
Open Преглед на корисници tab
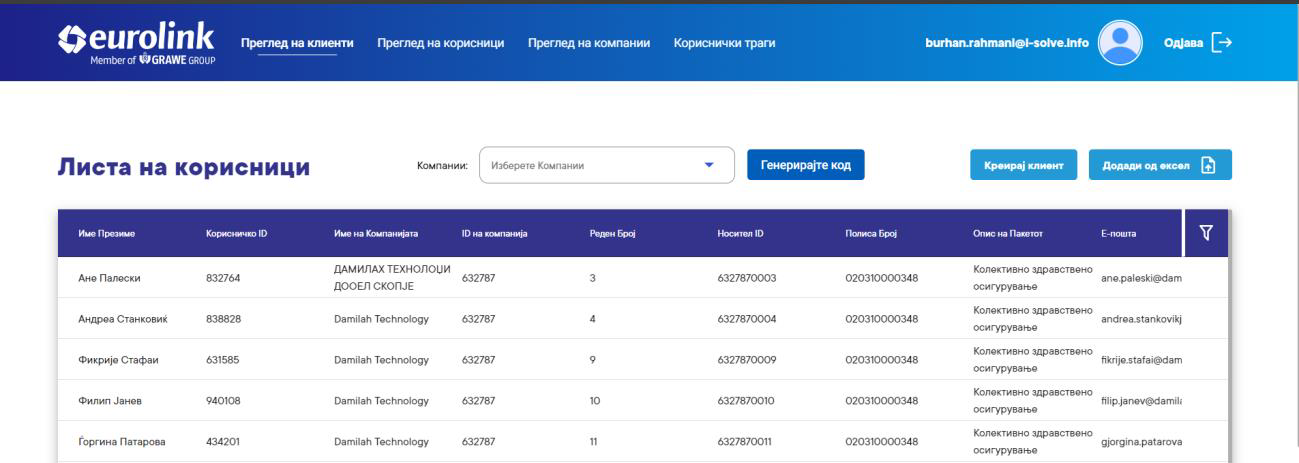click(x=439, y=43)
